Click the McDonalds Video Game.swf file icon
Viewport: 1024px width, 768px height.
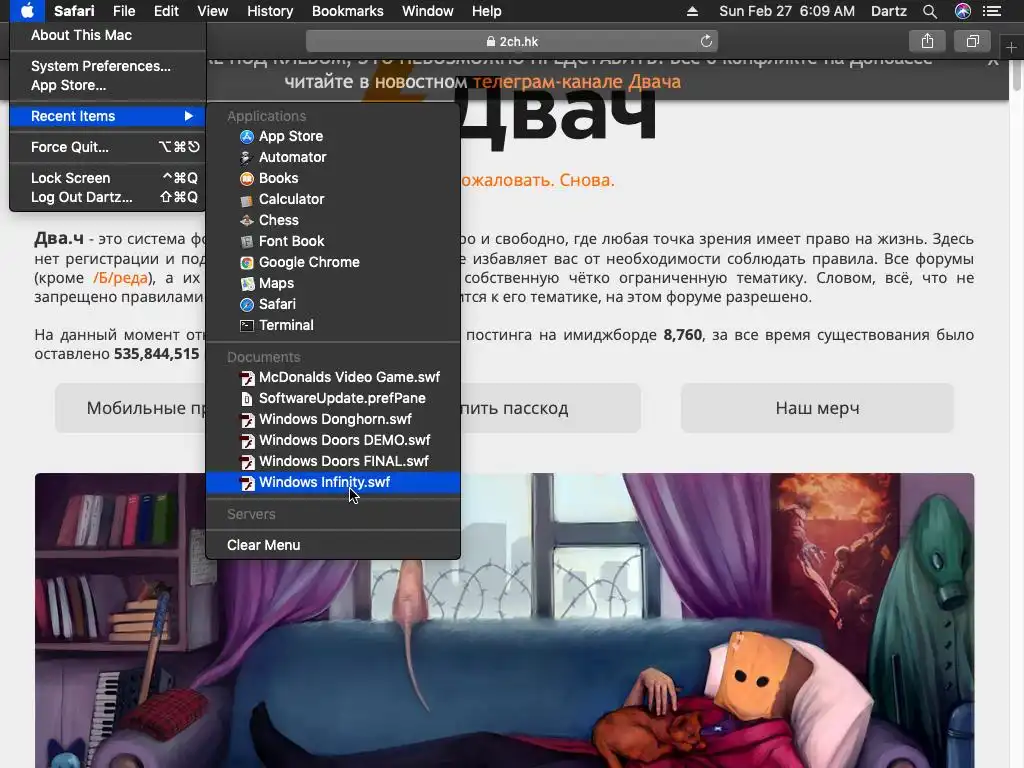point(247,377)
